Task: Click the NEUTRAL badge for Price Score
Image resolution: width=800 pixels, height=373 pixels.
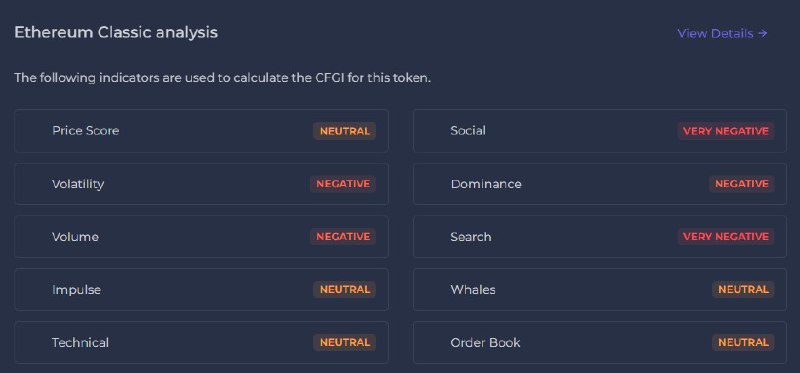Action: (344, 131)
